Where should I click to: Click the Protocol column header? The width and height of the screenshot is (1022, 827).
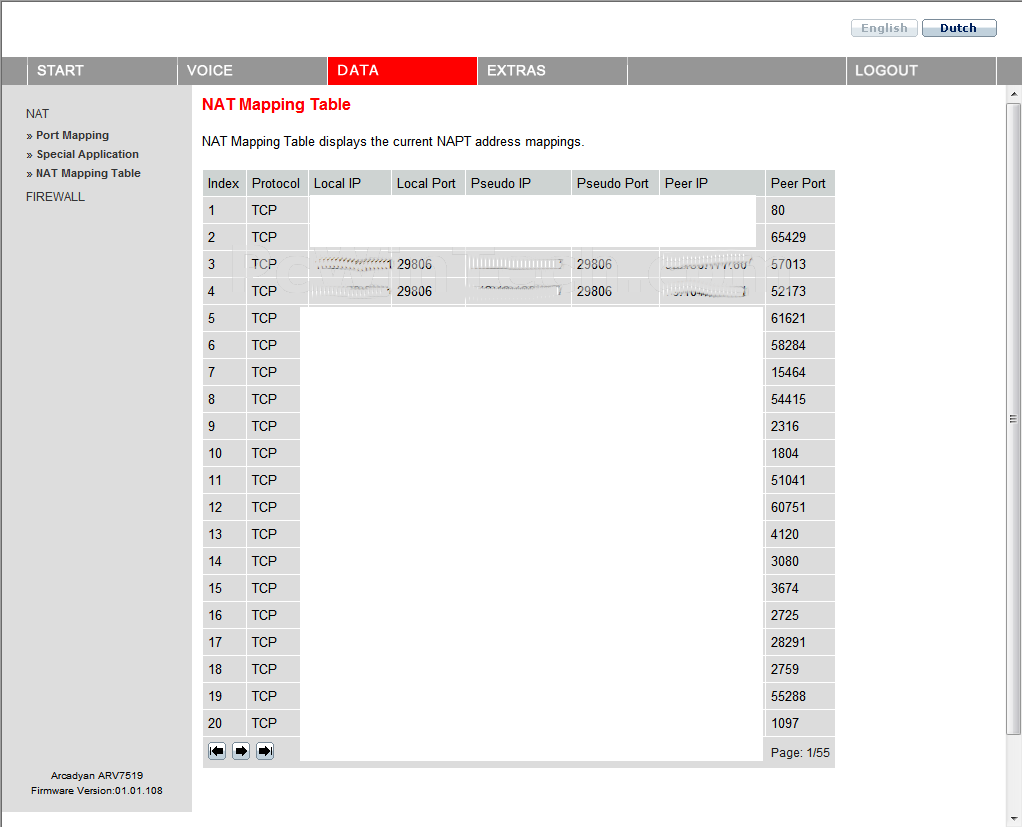coord(276,183)
